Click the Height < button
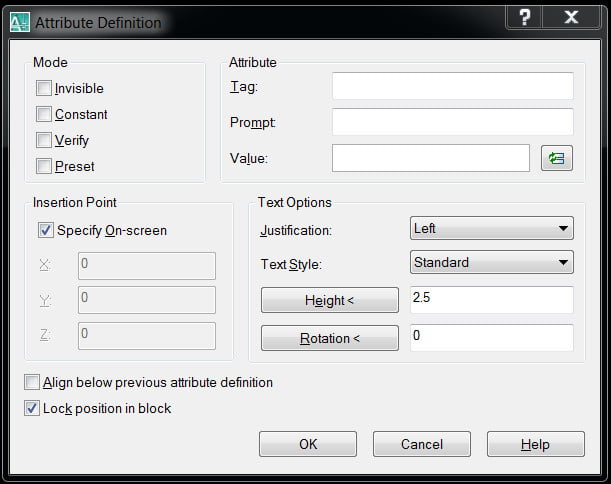The height and width of the screenshot is (484, 611). (x=330, y=300)
